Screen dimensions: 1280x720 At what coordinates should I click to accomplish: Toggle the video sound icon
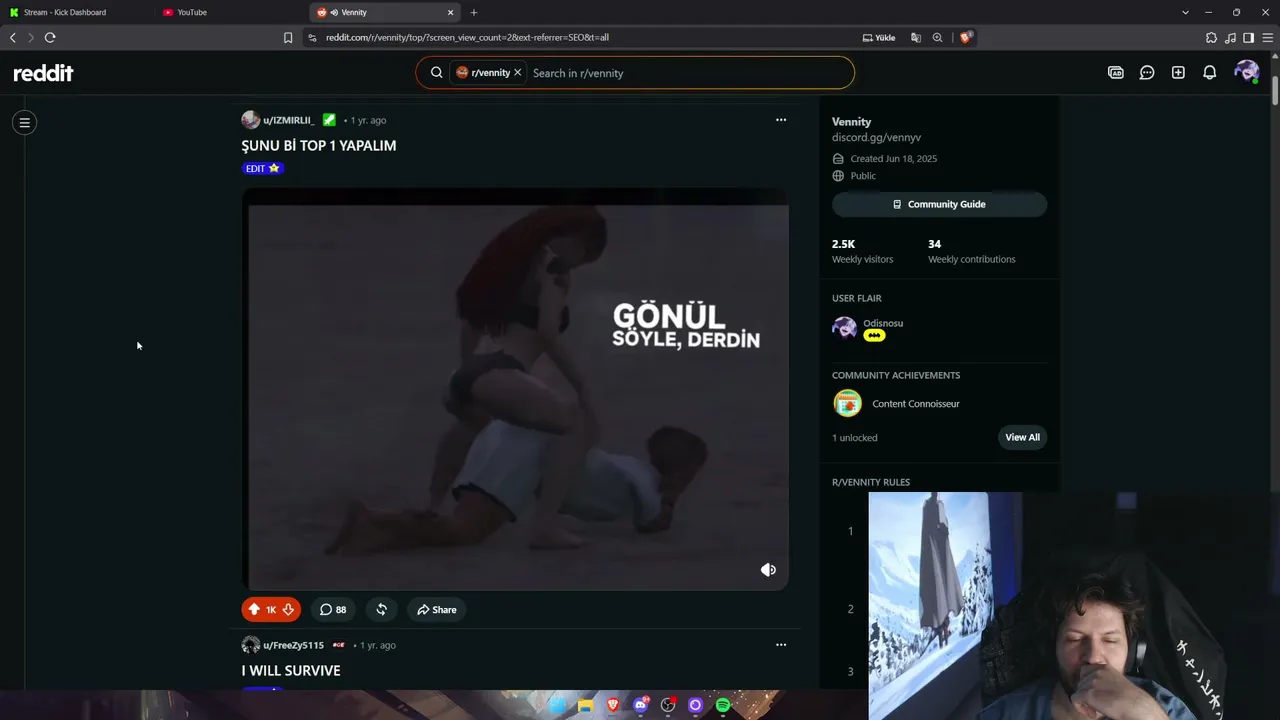click(x=768, y=570)
